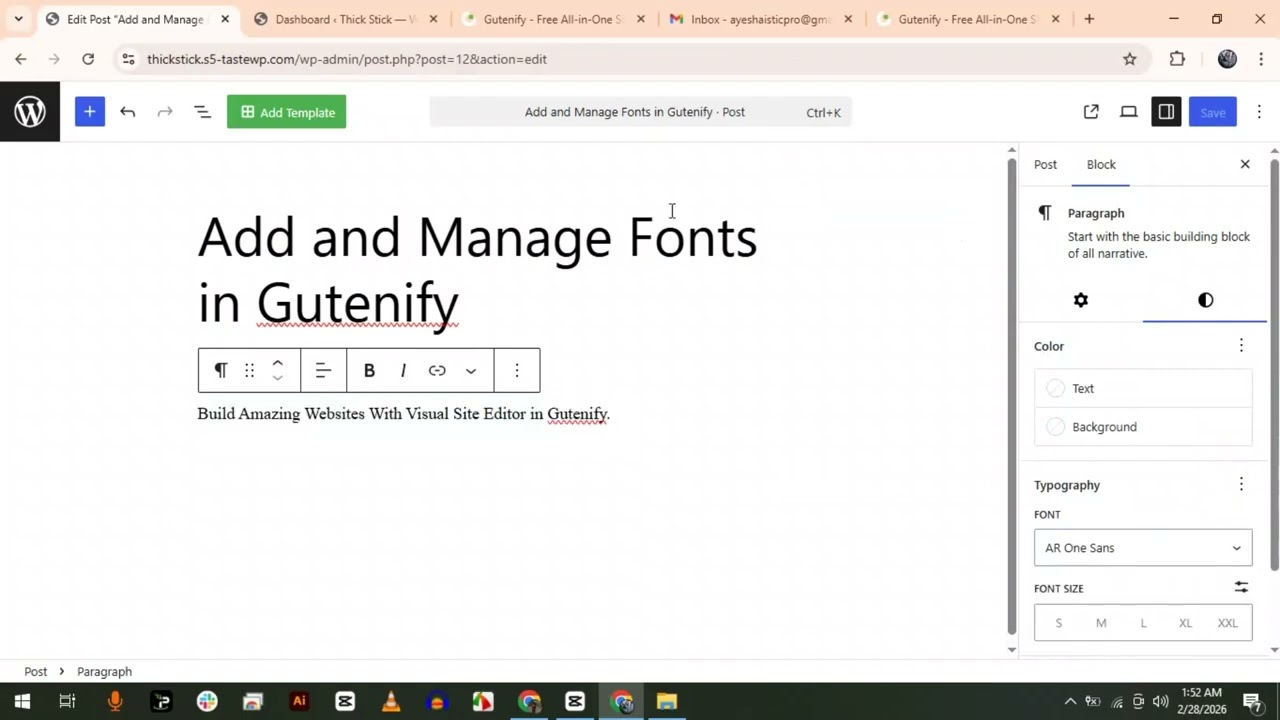The image size is (1280, 720).
Task: Select font size L
Action: (x=1143, y=623)
